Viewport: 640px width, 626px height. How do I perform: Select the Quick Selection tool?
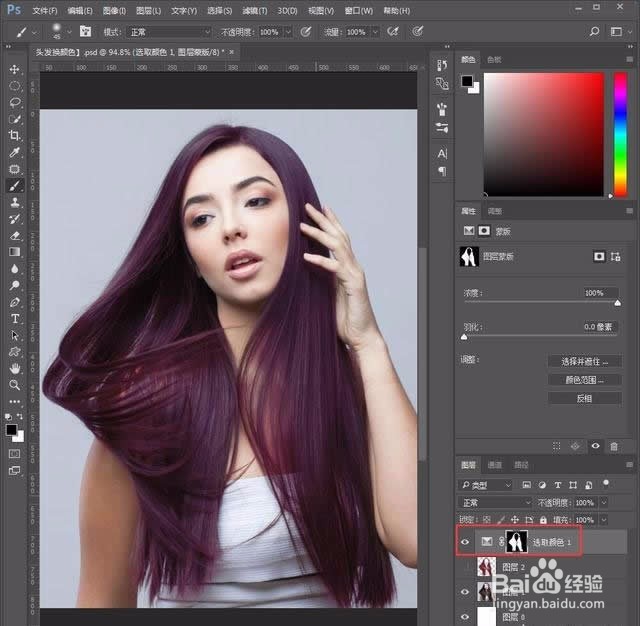coord(15,119)
